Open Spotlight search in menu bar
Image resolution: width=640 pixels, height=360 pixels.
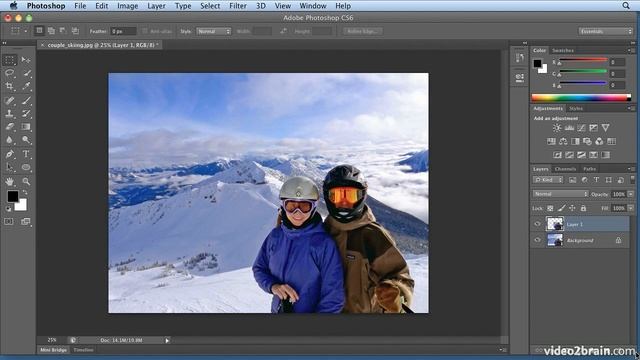click(x=626, y=6)
